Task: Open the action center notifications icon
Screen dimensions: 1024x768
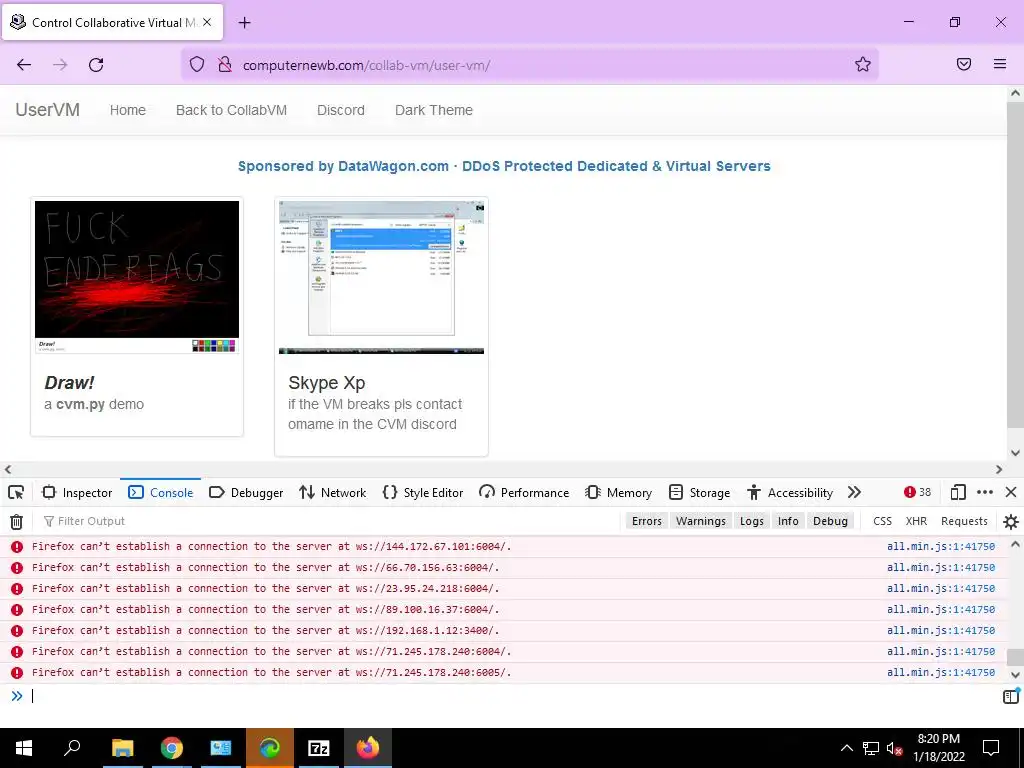Action: pos(991,748)
